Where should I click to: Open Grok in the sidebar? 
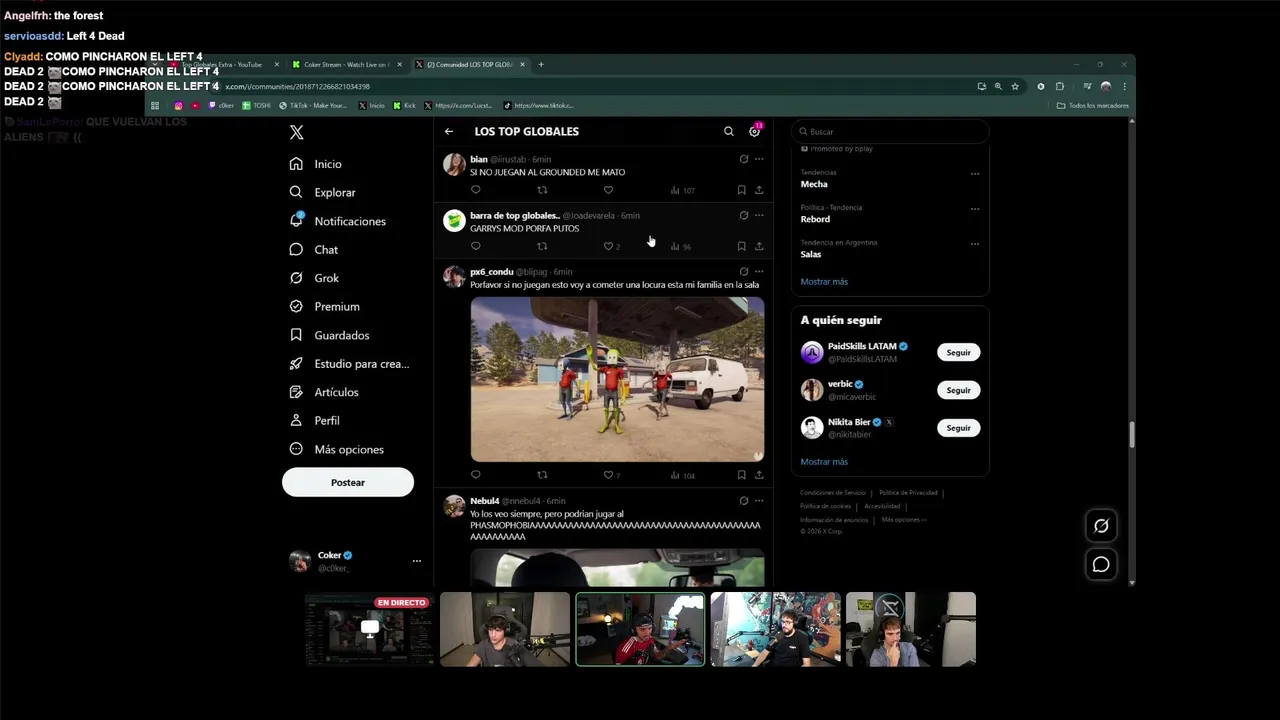(x=314, y=278)
